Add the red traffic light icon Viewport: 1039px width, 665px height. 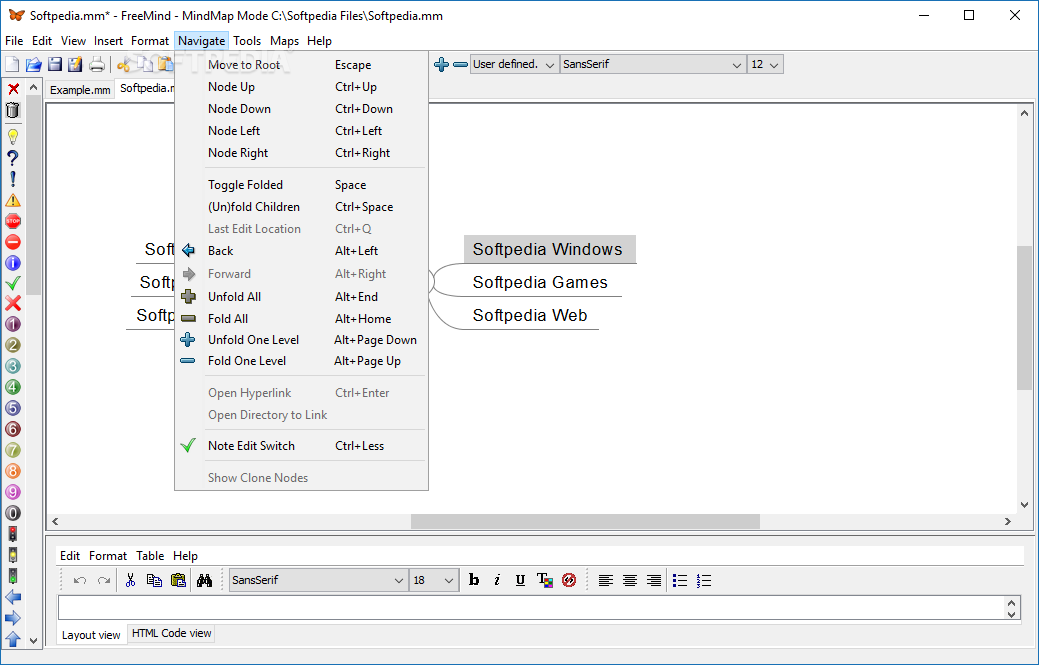tap(13, 534)
